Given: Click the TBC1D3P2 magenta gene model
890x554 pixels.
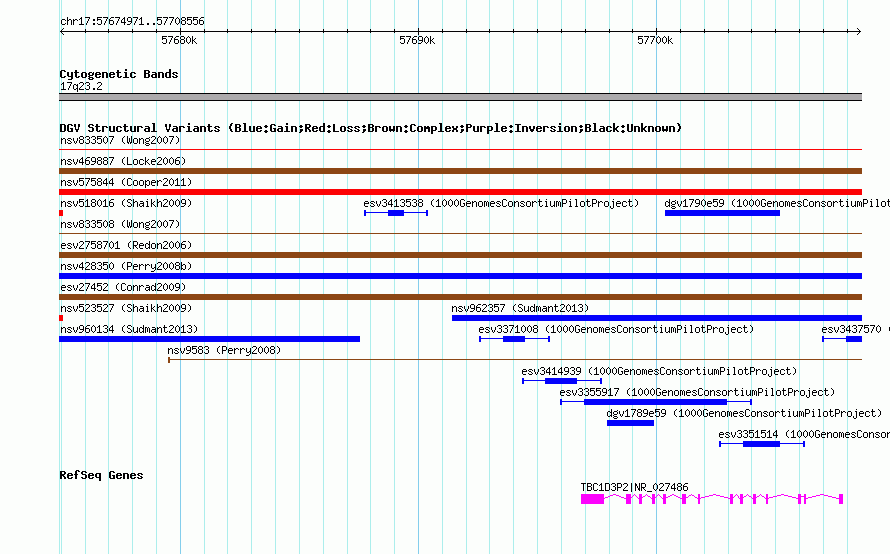Looking at the screenshot, I should point(712,499).
